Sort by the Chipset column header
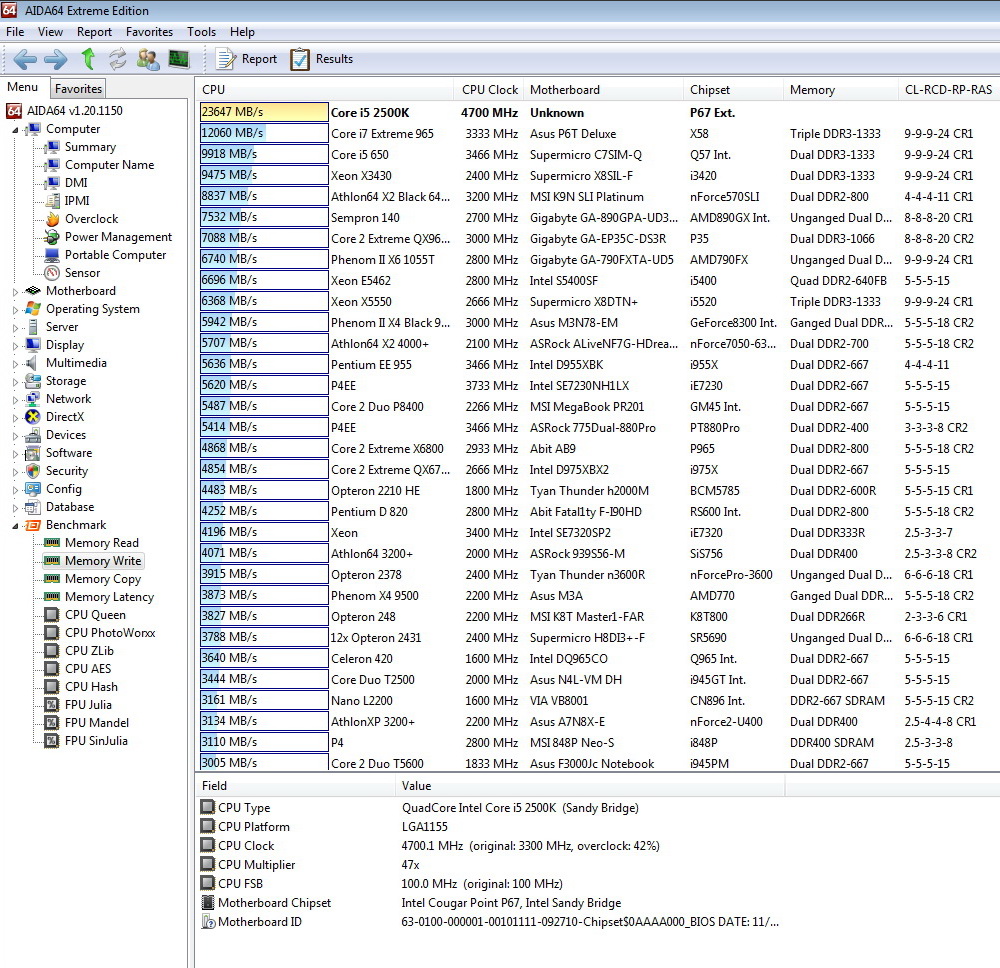The width and height of the screenshot is (1000, 968). point(734,90)
